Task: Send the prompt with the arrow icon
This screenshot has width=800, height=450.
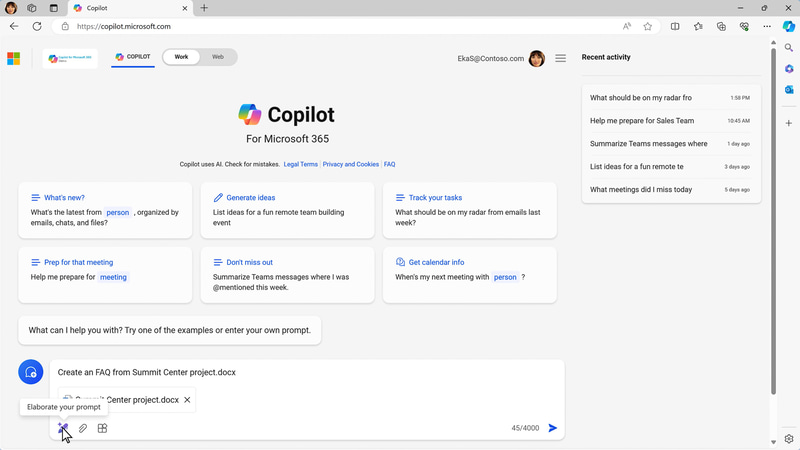Action: tap(552, 428)
